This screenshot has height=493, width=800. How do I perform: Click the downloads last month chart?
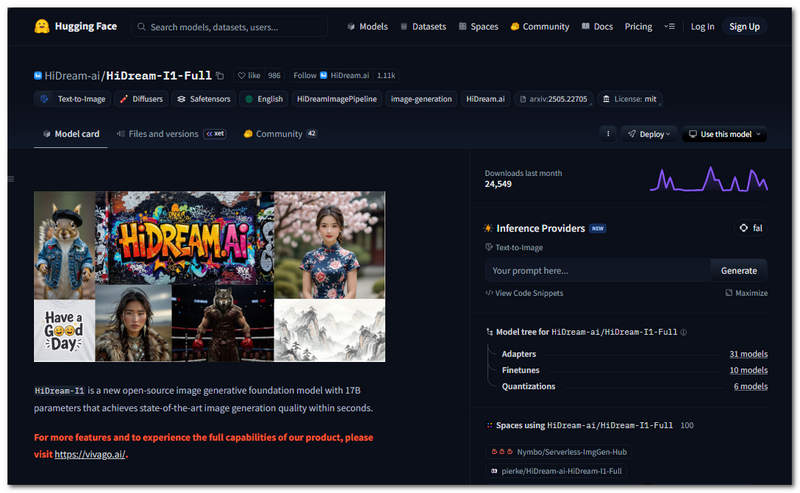(x=708, y=179)
